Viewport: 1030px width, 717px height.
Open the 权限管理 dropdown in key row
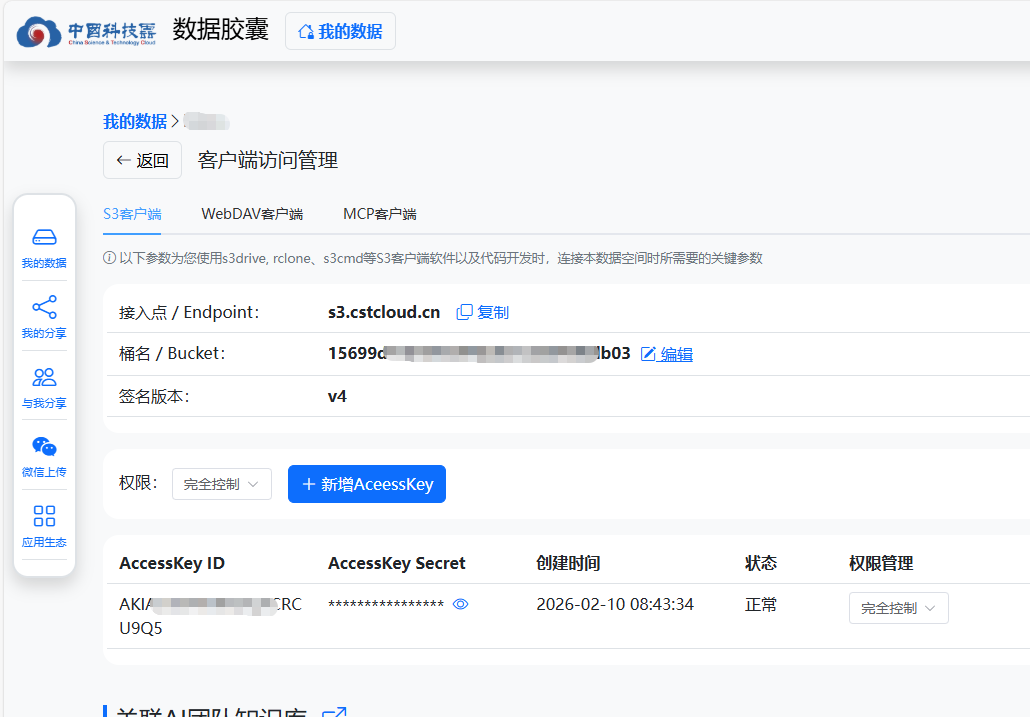[898, 608]
